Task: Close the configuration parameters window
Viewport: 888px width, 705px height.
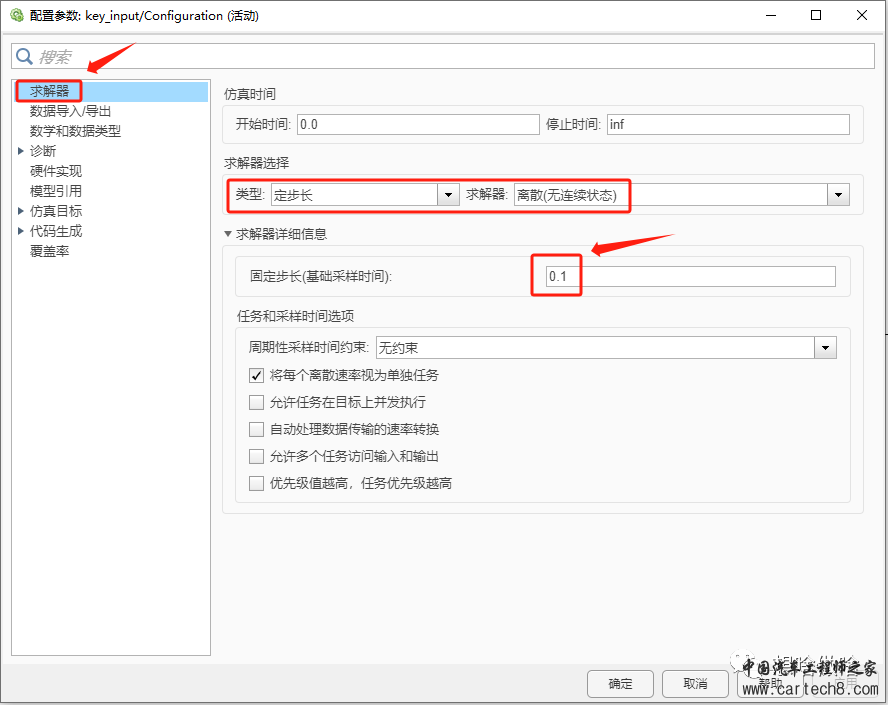Action: pos(862,15)
